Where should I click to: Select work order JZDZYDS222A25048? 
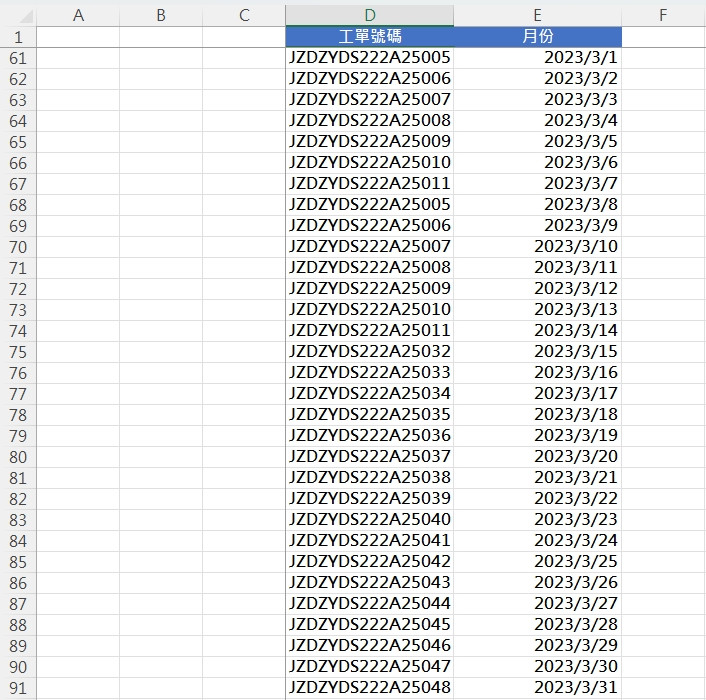click(370, 688)
